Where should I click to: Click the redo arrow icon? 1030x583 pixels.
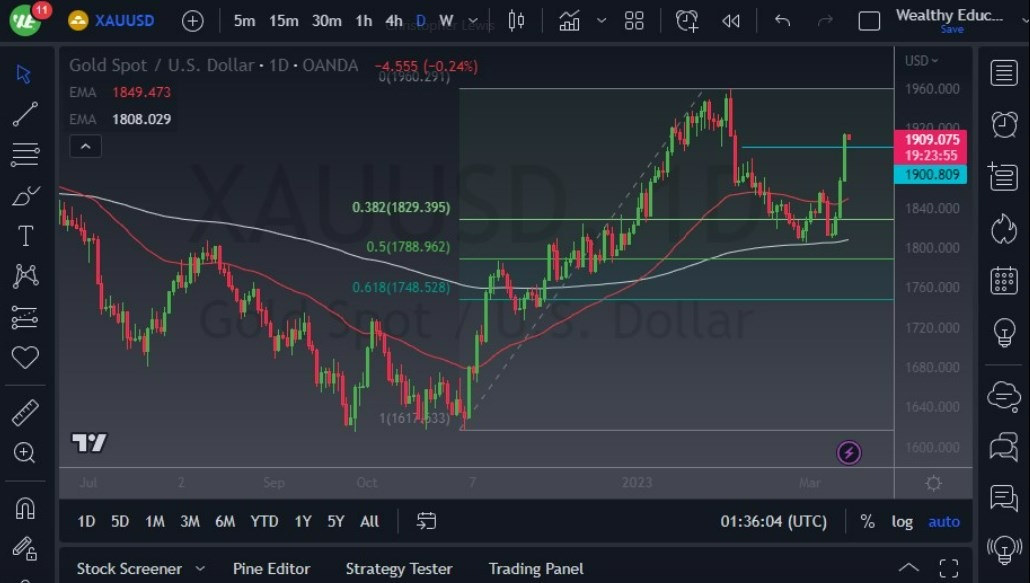coord(825,21)
